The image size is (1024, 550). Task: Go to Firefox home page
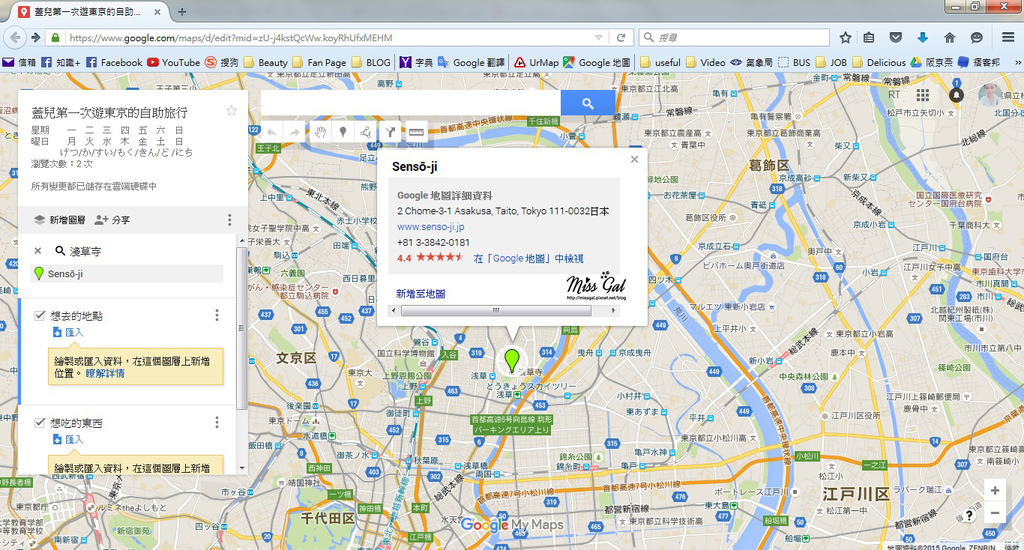(x=950, y=38)
